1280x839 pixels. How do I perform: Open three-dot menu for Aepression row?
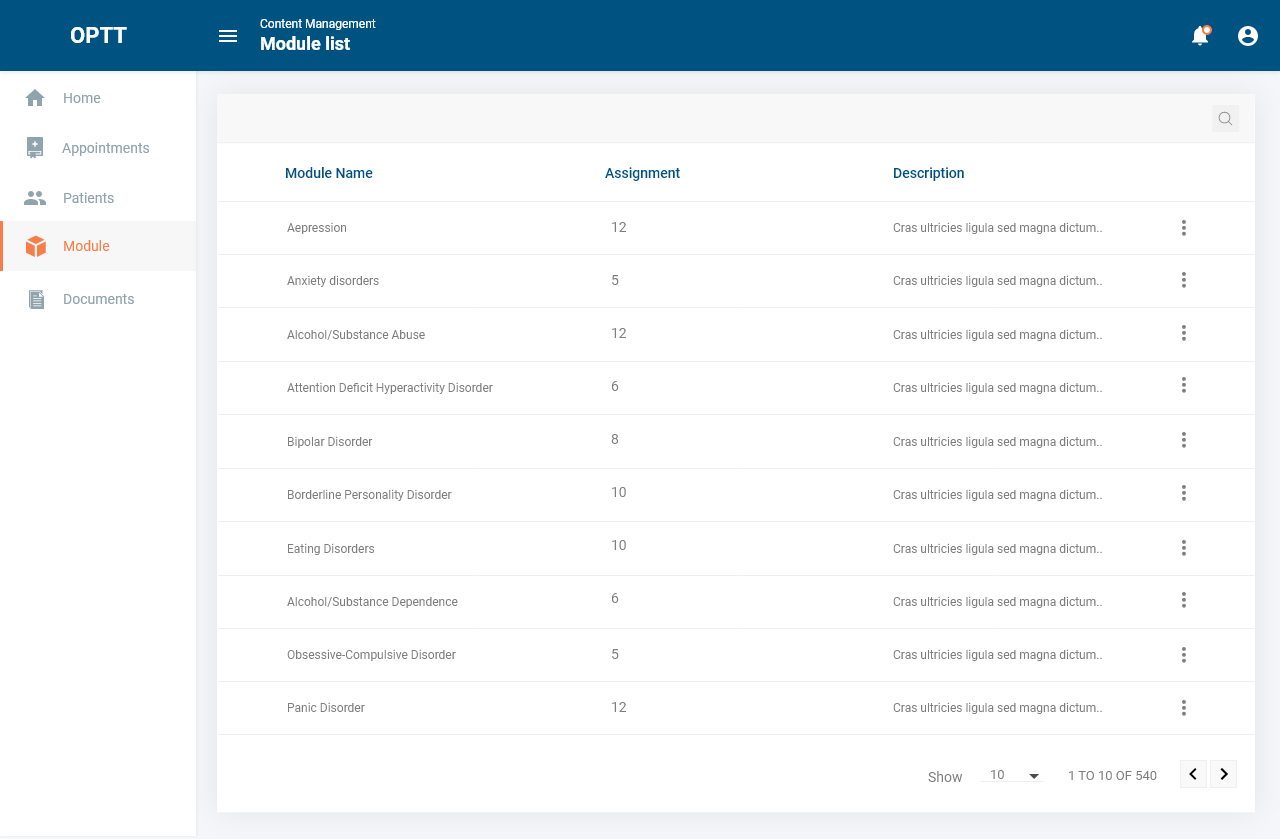click(1183, 228)
